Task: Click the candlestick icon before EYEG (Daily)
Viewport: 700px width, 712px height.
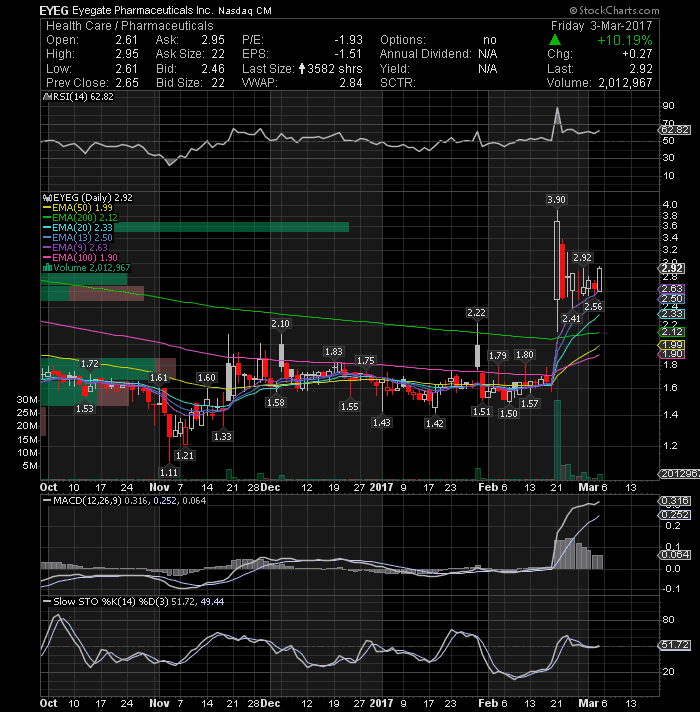Action: (x=47, y=198)
